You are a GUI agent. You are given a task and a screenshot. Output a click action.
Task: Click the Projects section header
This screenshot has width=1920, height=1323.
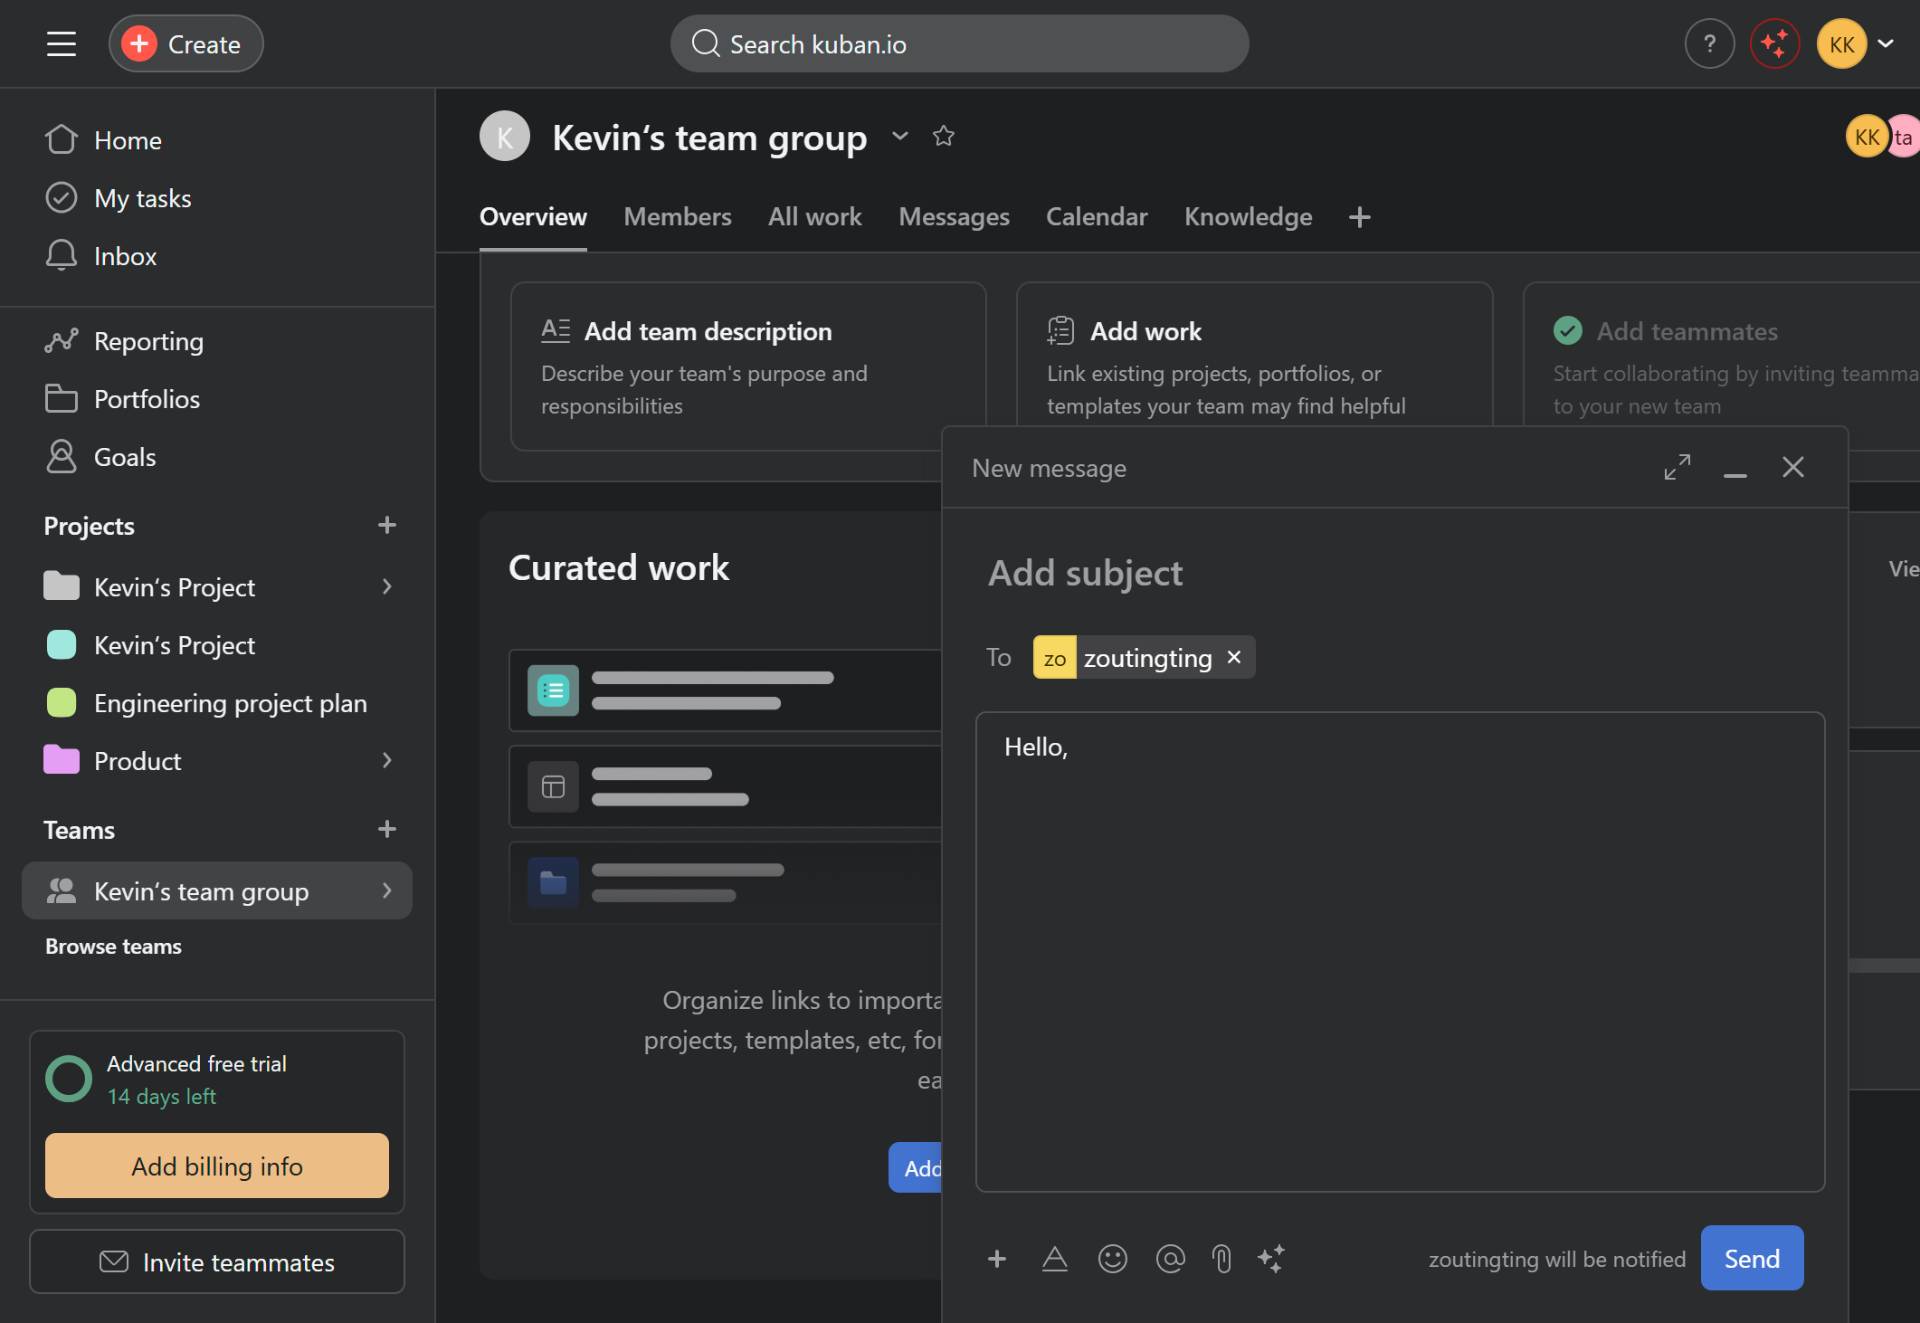click(x=89, y=526)
